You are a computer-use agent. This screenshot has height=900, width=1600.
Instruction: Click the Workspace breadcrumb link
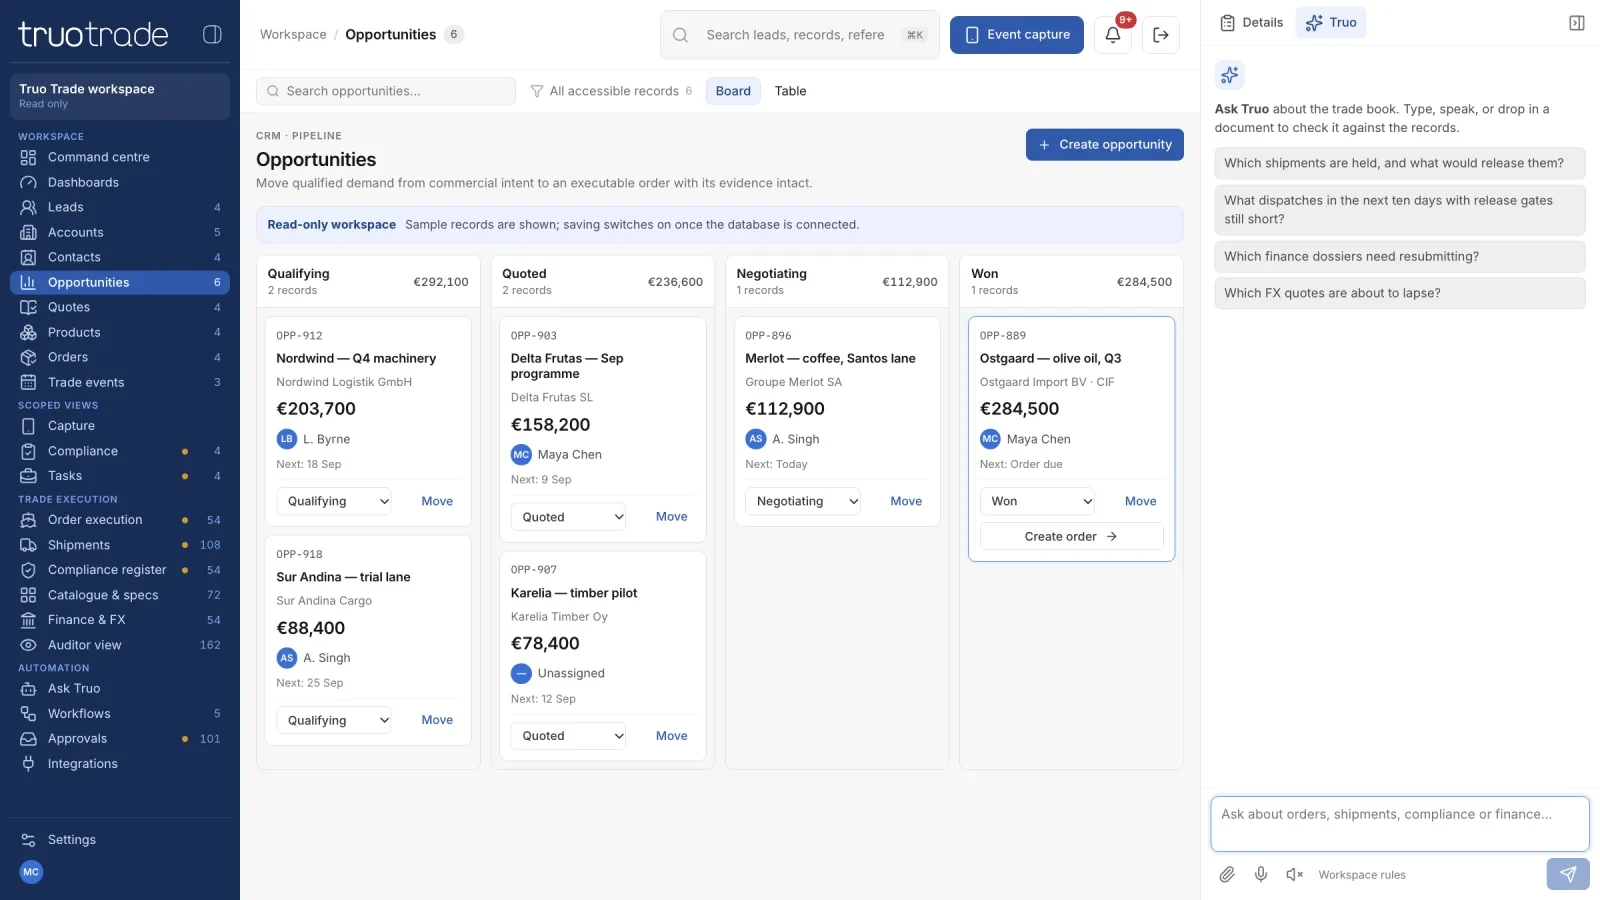[x=293, y=35]
